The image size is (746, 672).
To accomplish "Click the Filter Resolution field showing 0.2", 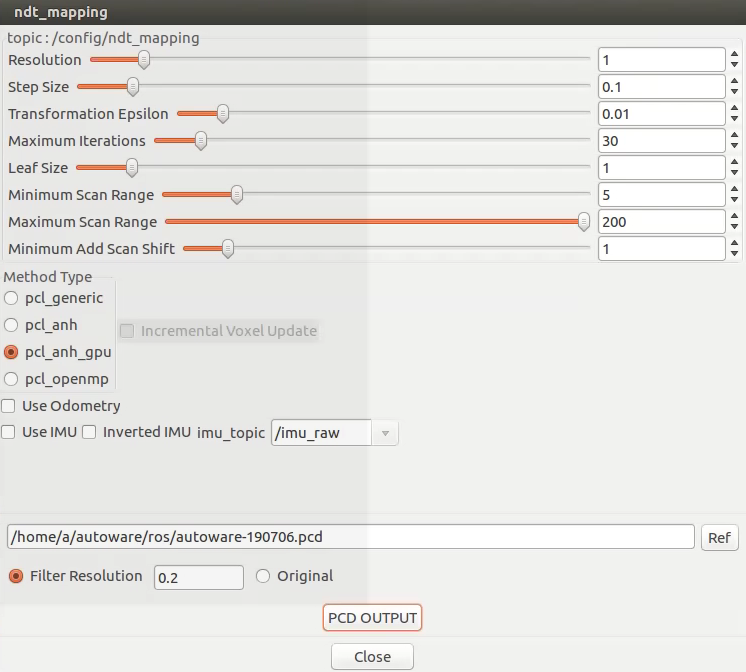I will click(x=199, y=578).
